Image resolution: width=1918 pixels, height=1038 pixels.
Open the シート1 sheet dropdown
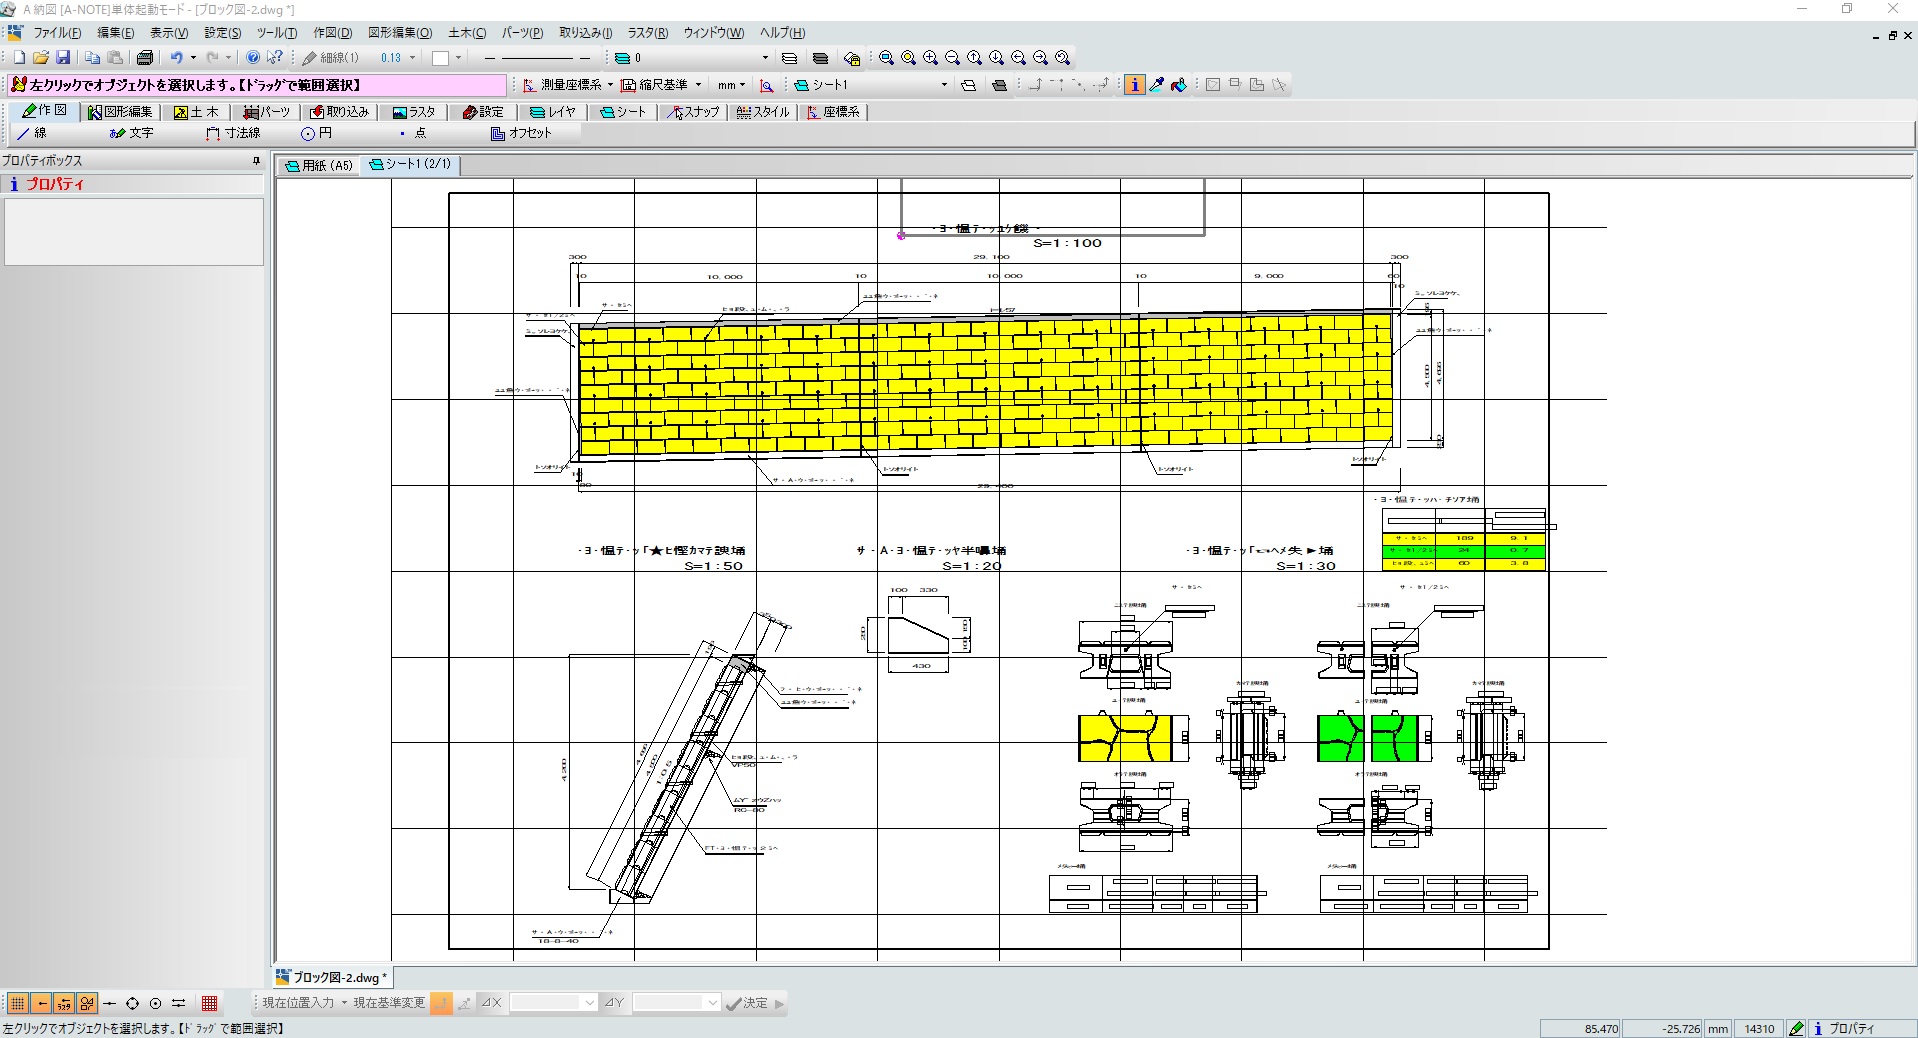tap(943, 85)
